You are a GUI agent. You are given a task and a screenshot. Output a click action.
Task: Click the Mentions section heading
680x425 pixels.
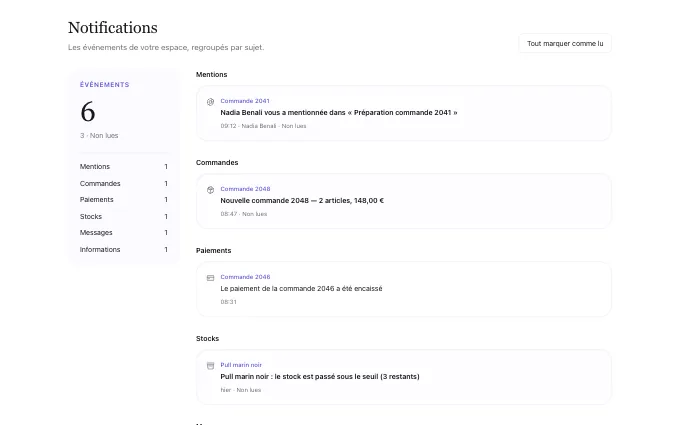[x=212, y=75]
